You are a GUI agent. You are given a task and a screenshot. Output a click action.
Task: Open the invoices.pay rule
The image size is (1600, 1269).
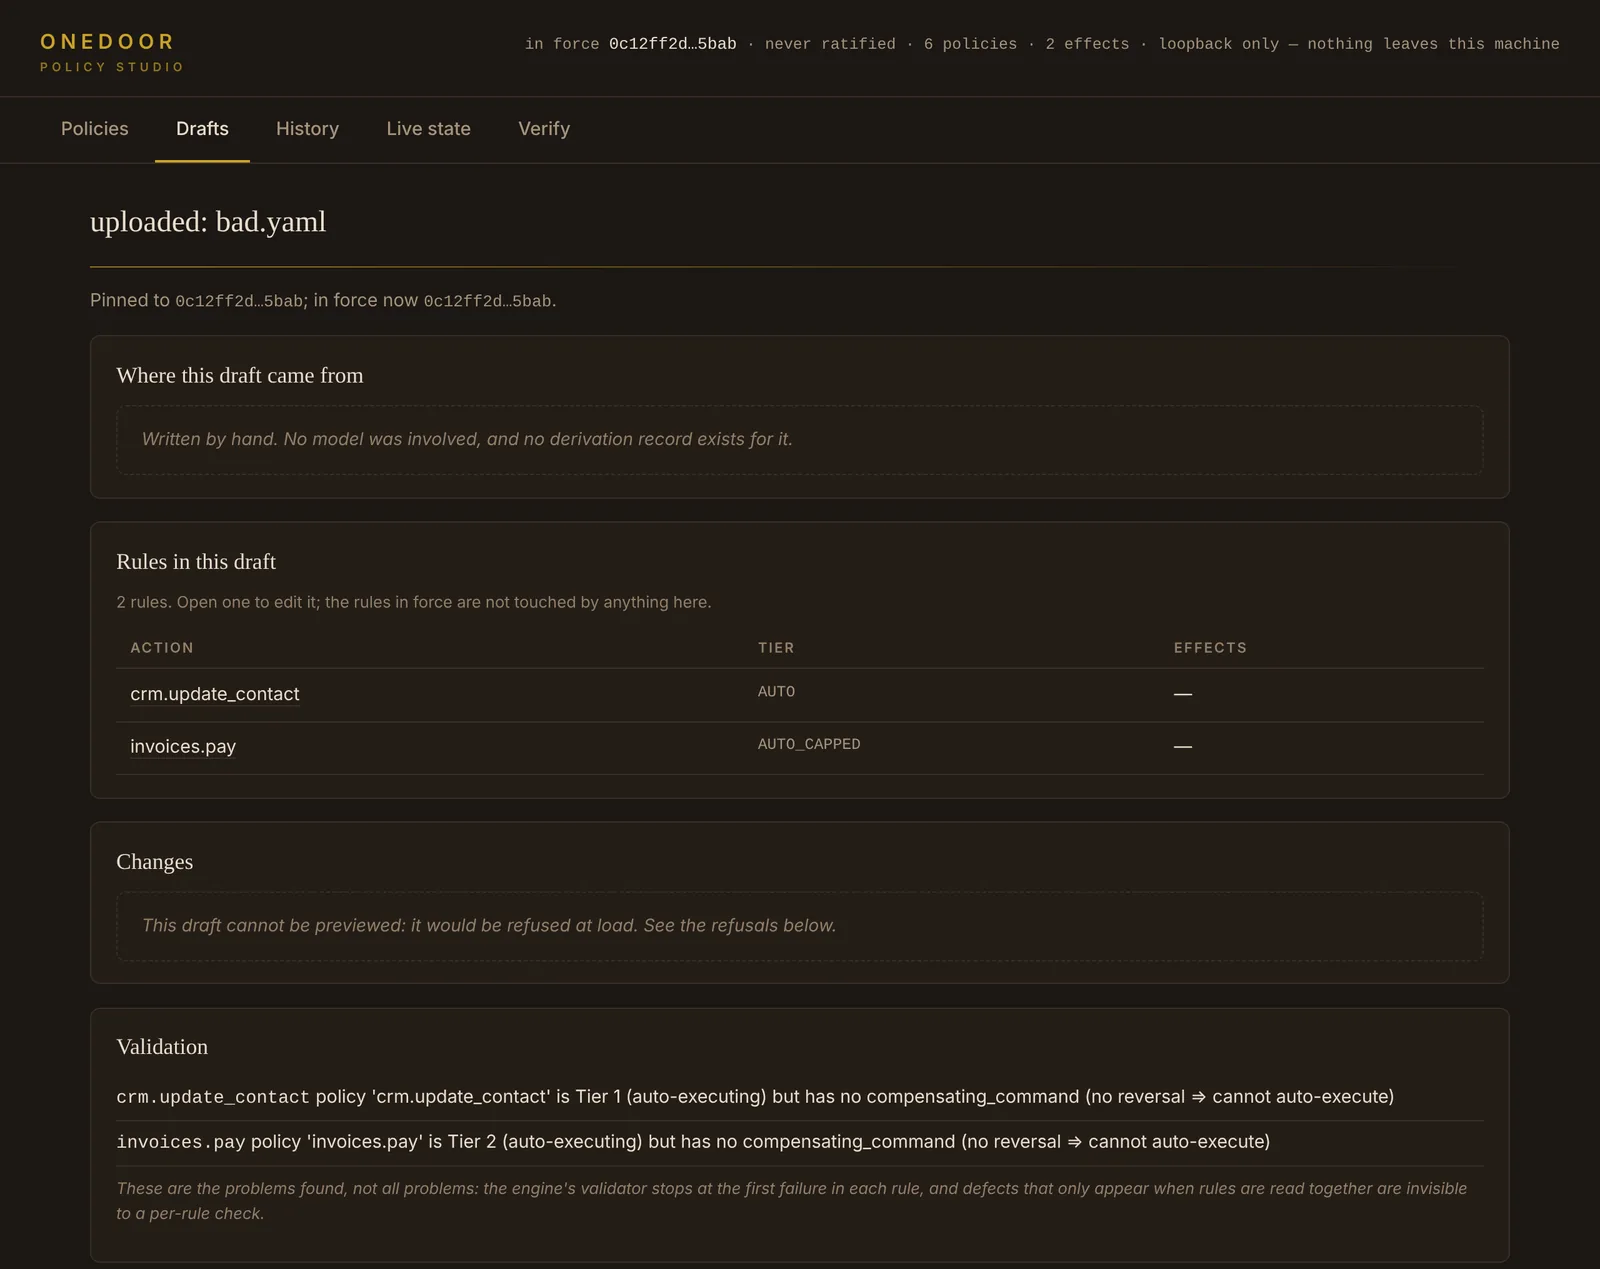pos(183,746)
